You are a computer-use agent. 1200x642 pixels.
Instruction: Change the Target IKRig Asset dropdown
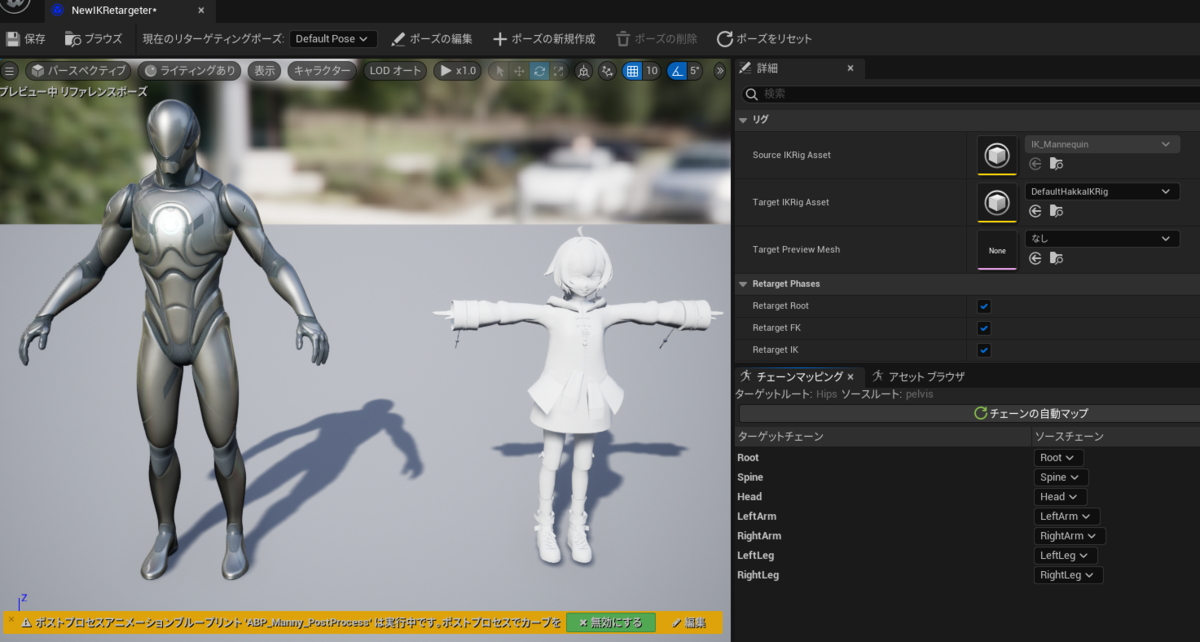click(1100, 190)
